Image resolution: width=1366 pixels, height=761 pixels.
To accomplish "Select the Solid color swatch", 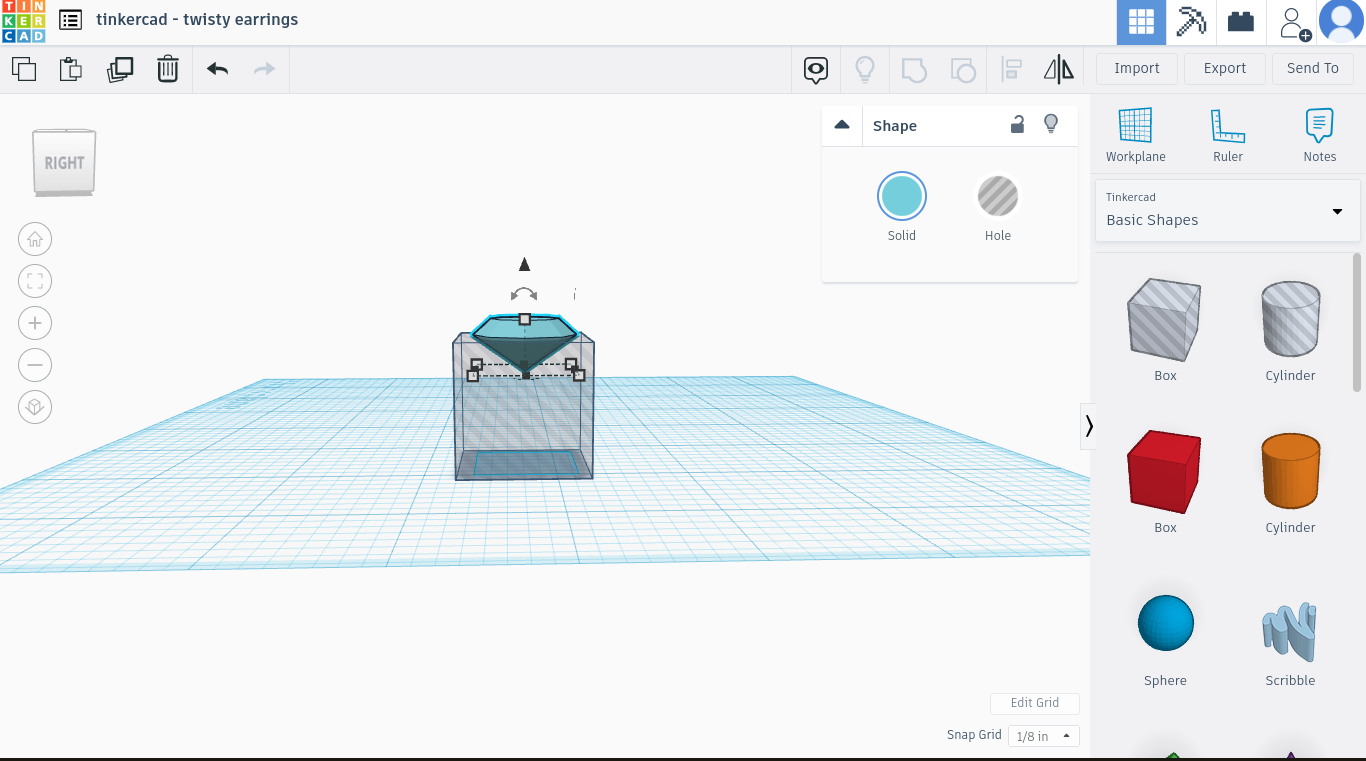I will [x=901, y=196].
